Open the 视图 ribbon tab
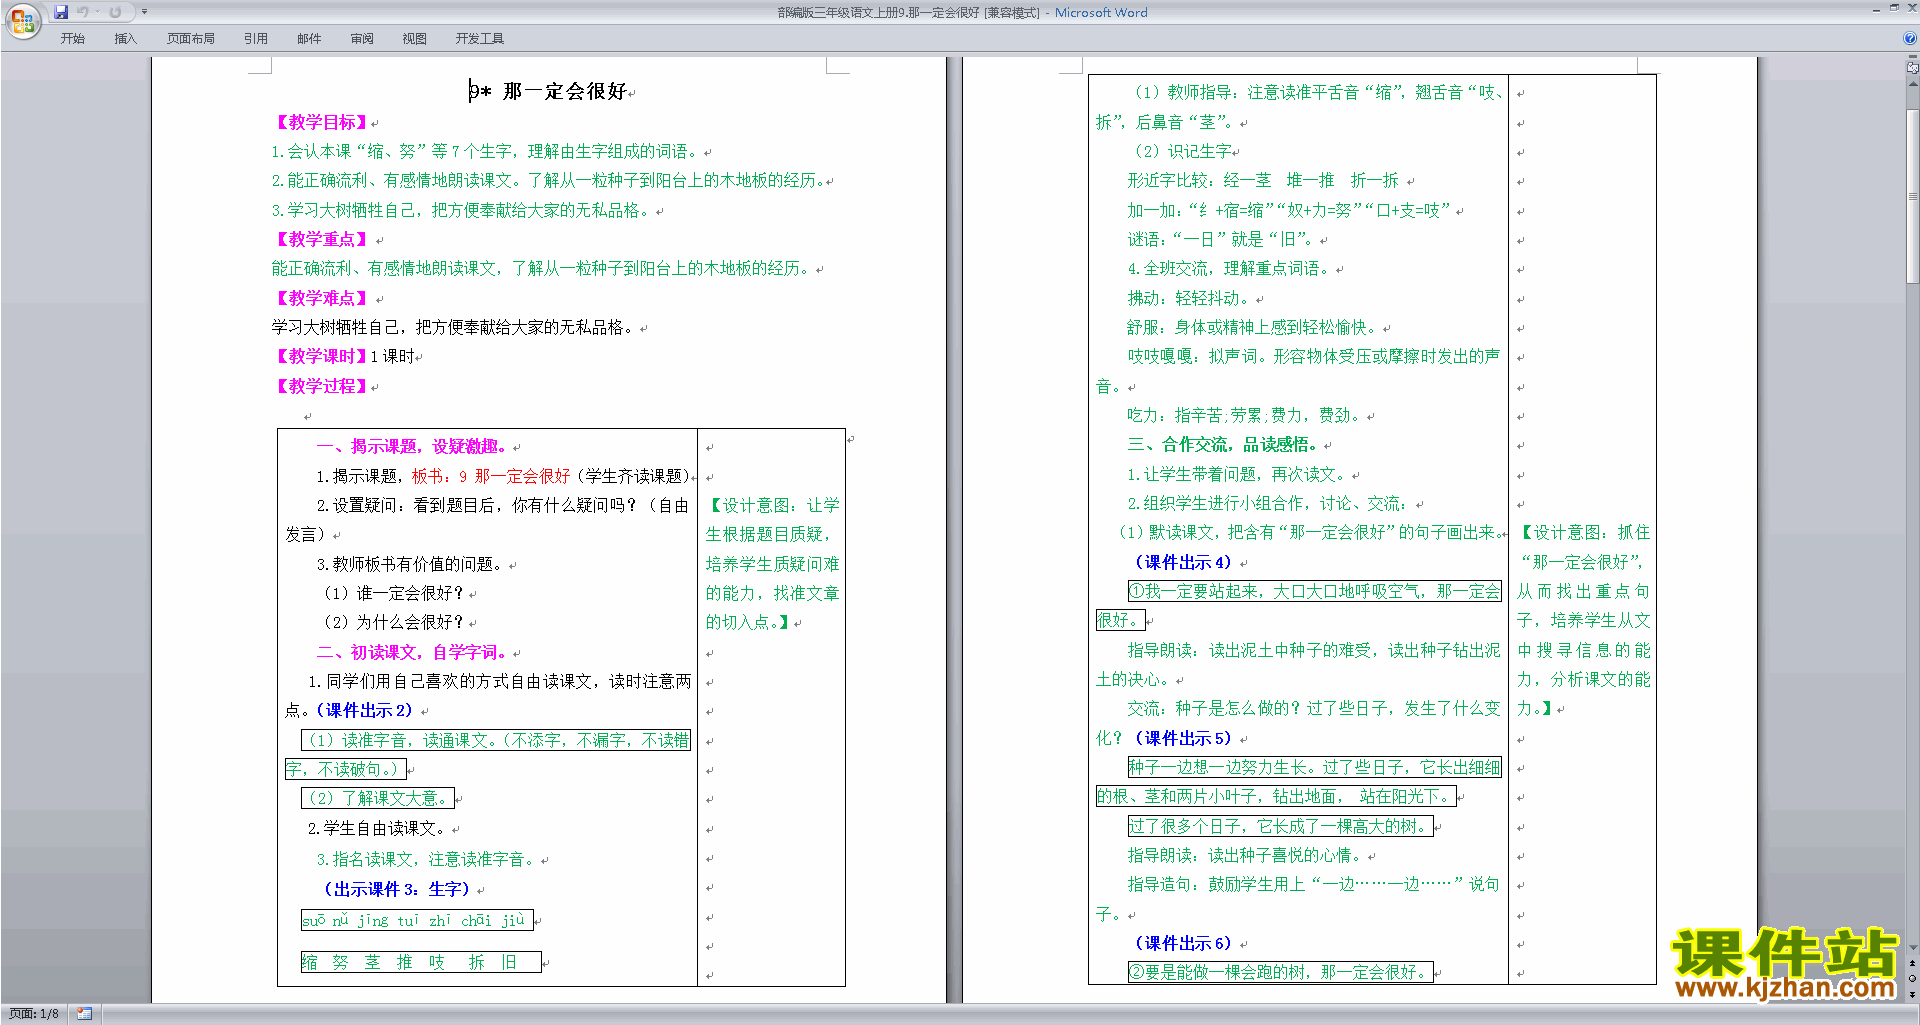This screenshot has height=1025, width=1920. (415, 39)
